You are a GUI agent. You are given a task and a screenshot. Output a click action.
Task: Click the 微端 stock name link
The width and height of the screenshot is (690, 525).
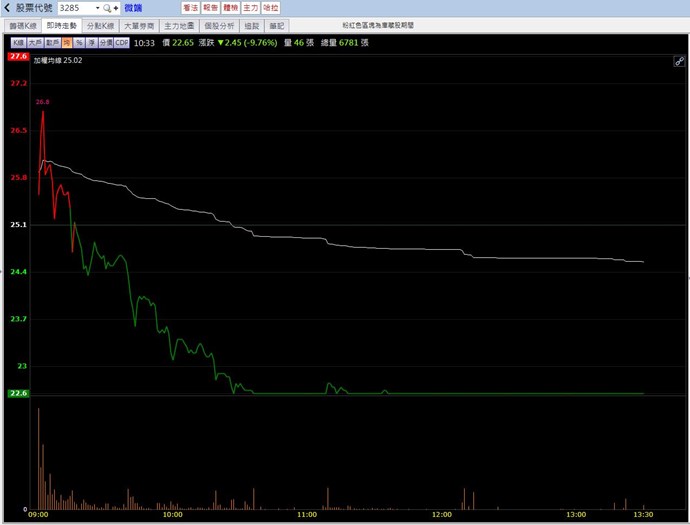pyautogui.click(x=133, y=8)
